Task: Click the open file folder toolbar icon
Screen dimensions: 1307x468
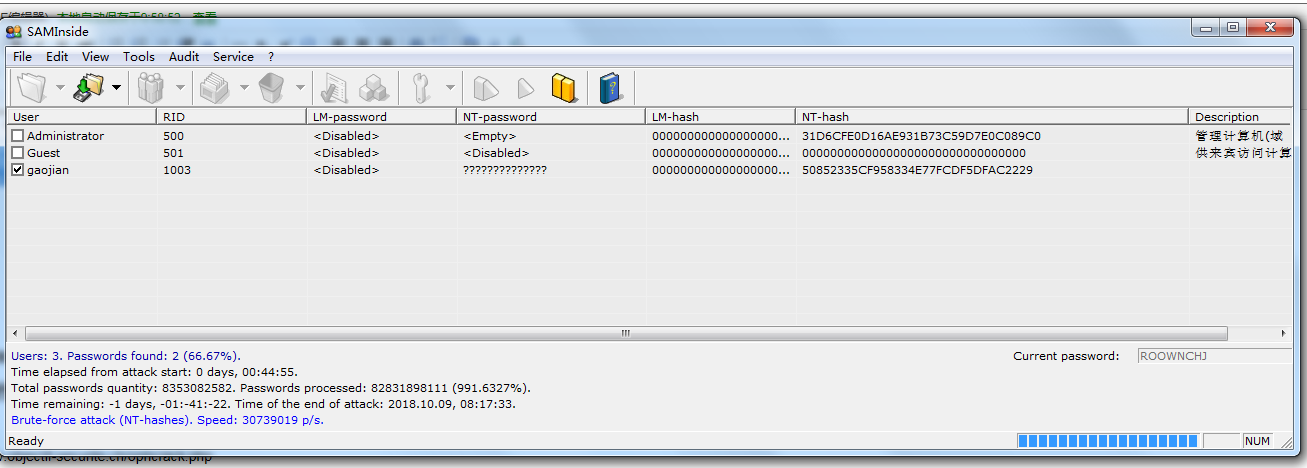Action: coord(32,88)
